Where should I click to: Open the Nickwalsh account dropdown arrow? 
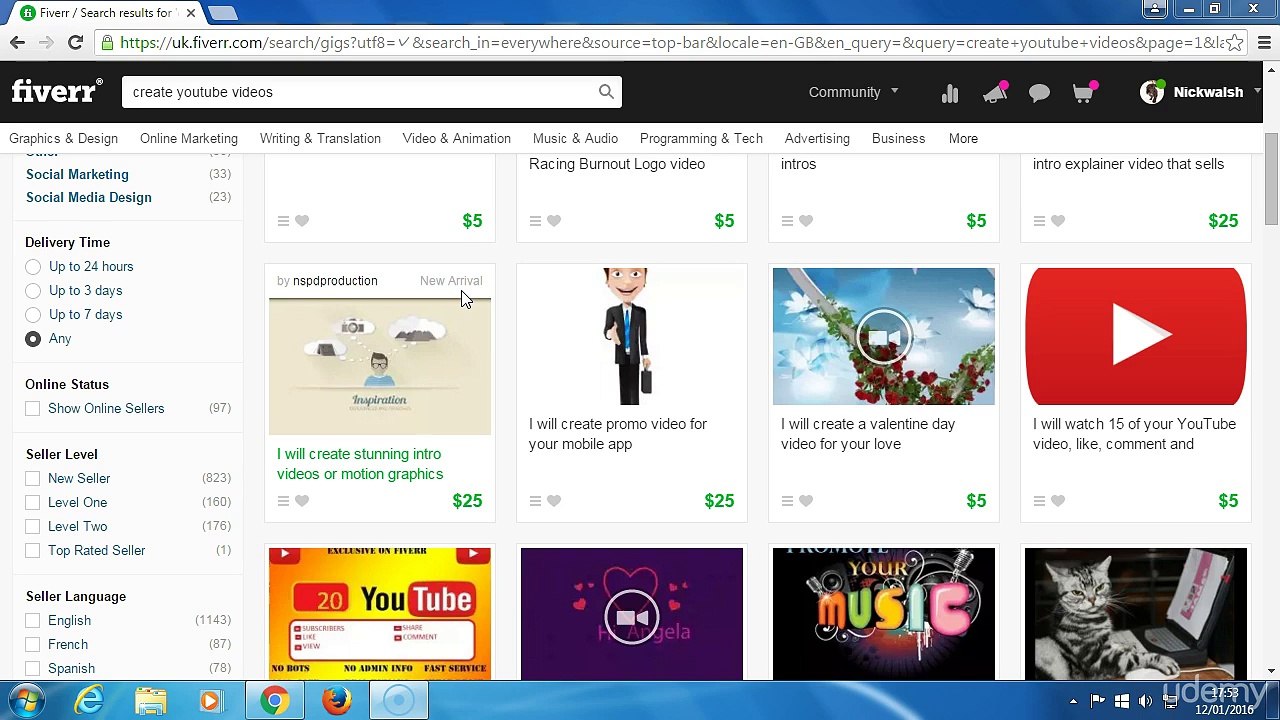click(1256, 91)
